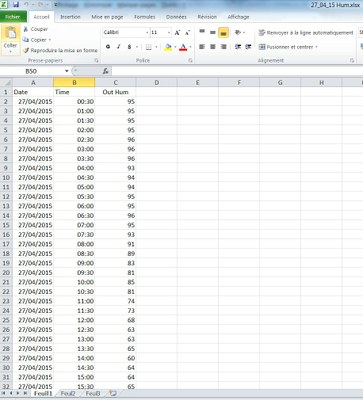The height and width of the screenshot is (400, 363).
Task: Toggle underline (S) formatting
Action: tap(129, 47)
